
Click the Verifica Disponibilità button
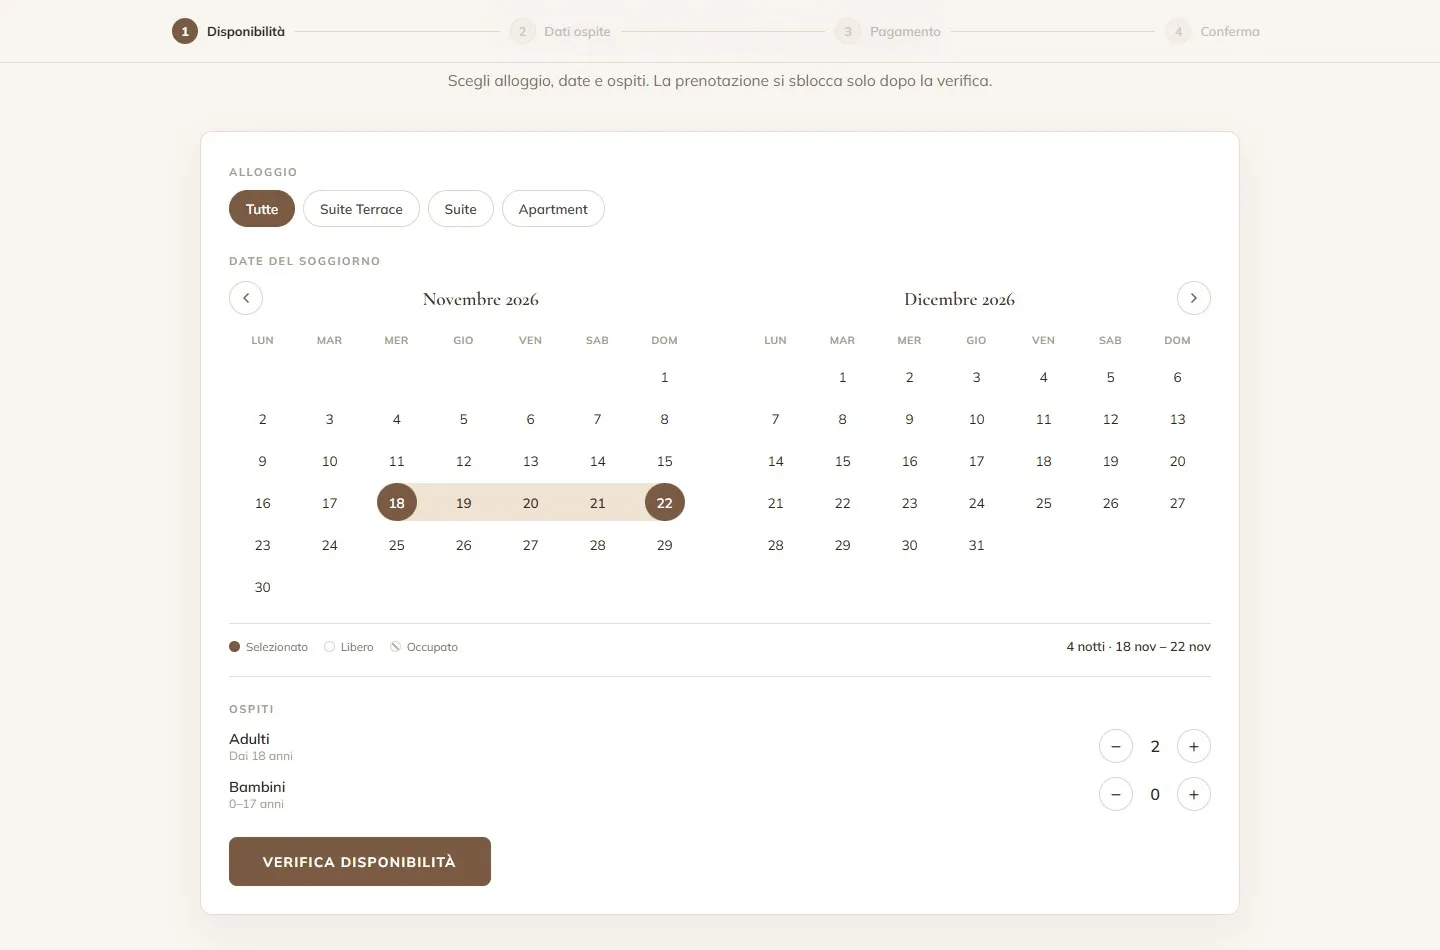coord(360,861)
